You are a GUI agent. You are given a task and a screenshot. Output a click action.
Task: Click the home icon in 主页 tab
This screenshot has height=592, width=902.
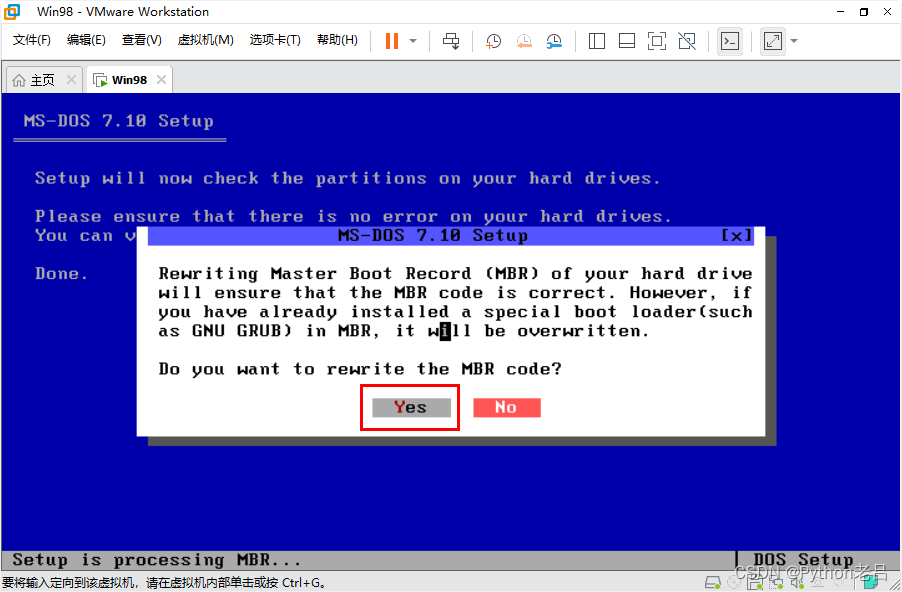click(19, 80)
